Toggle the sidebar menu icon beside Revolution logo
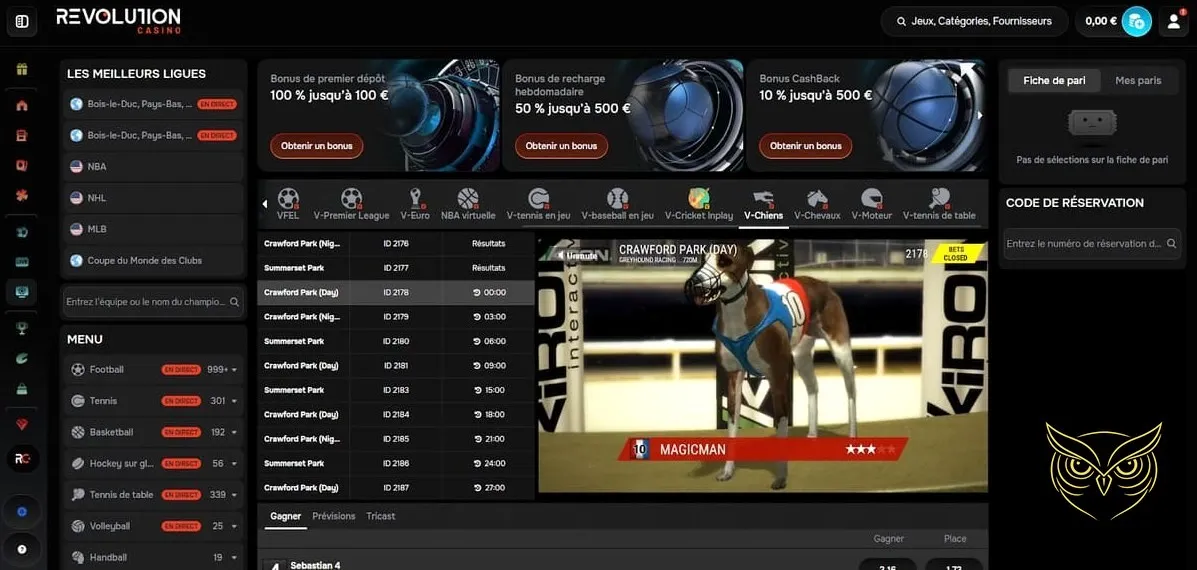 click(x=22, y=21)
